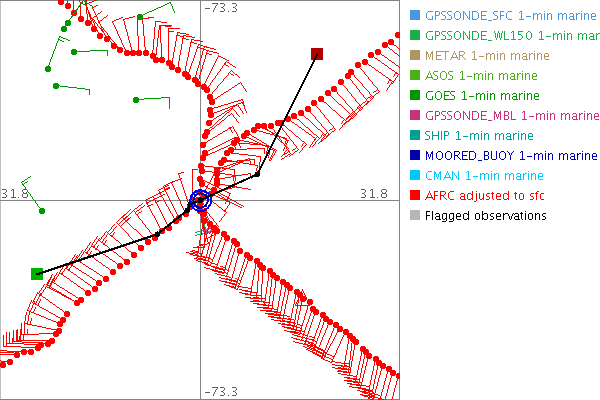Click the GOES 1-min marine legend label
This screenshot has width=600, height=400.
point(481,95)
